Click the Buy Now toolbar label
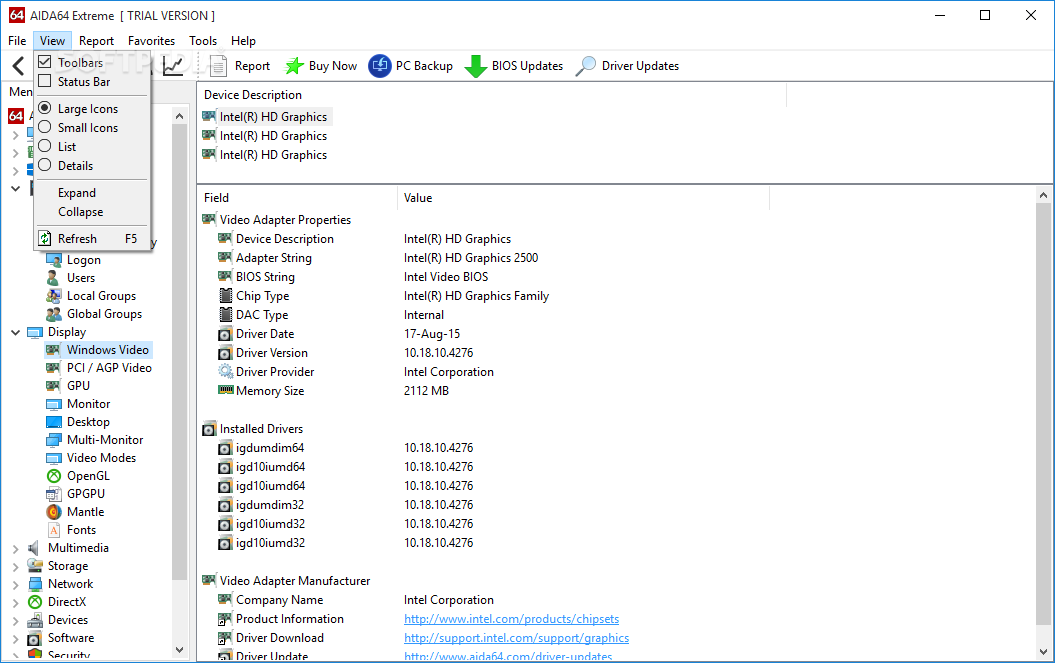The width and height of the screenshot is (1055, 663). [x=333, y=65]
